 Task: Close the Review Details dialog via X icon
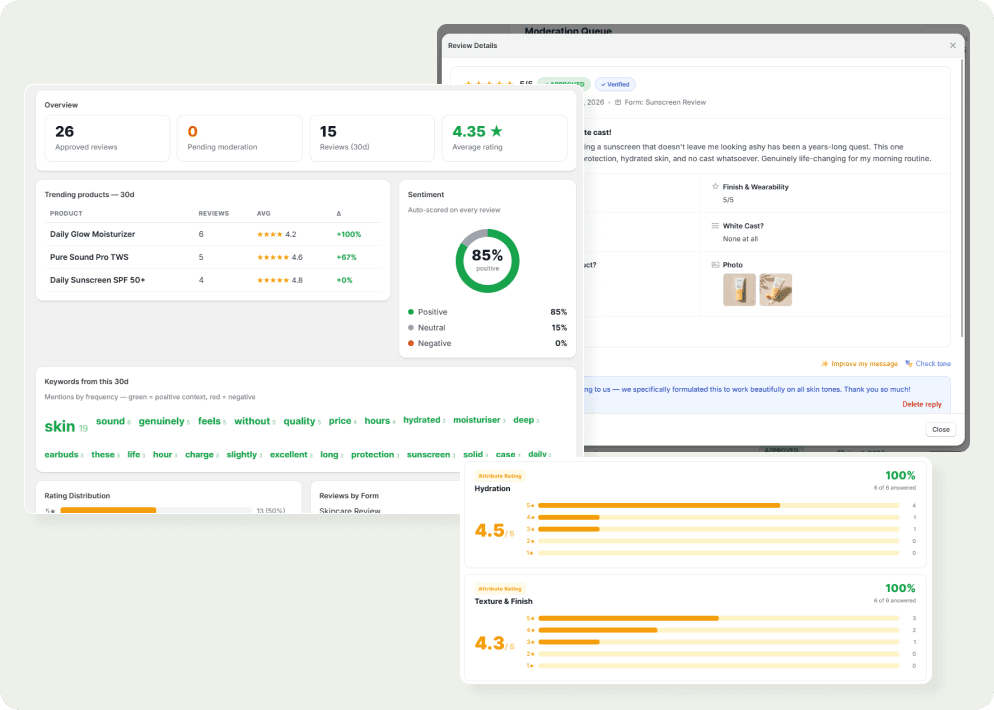click(953, 46)
